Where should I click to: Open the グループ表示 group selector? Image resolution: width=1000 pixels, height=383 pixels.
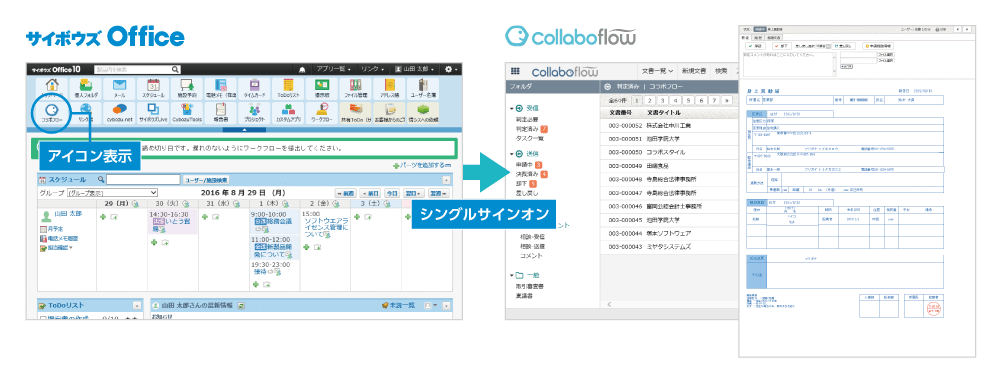(112, 192)
